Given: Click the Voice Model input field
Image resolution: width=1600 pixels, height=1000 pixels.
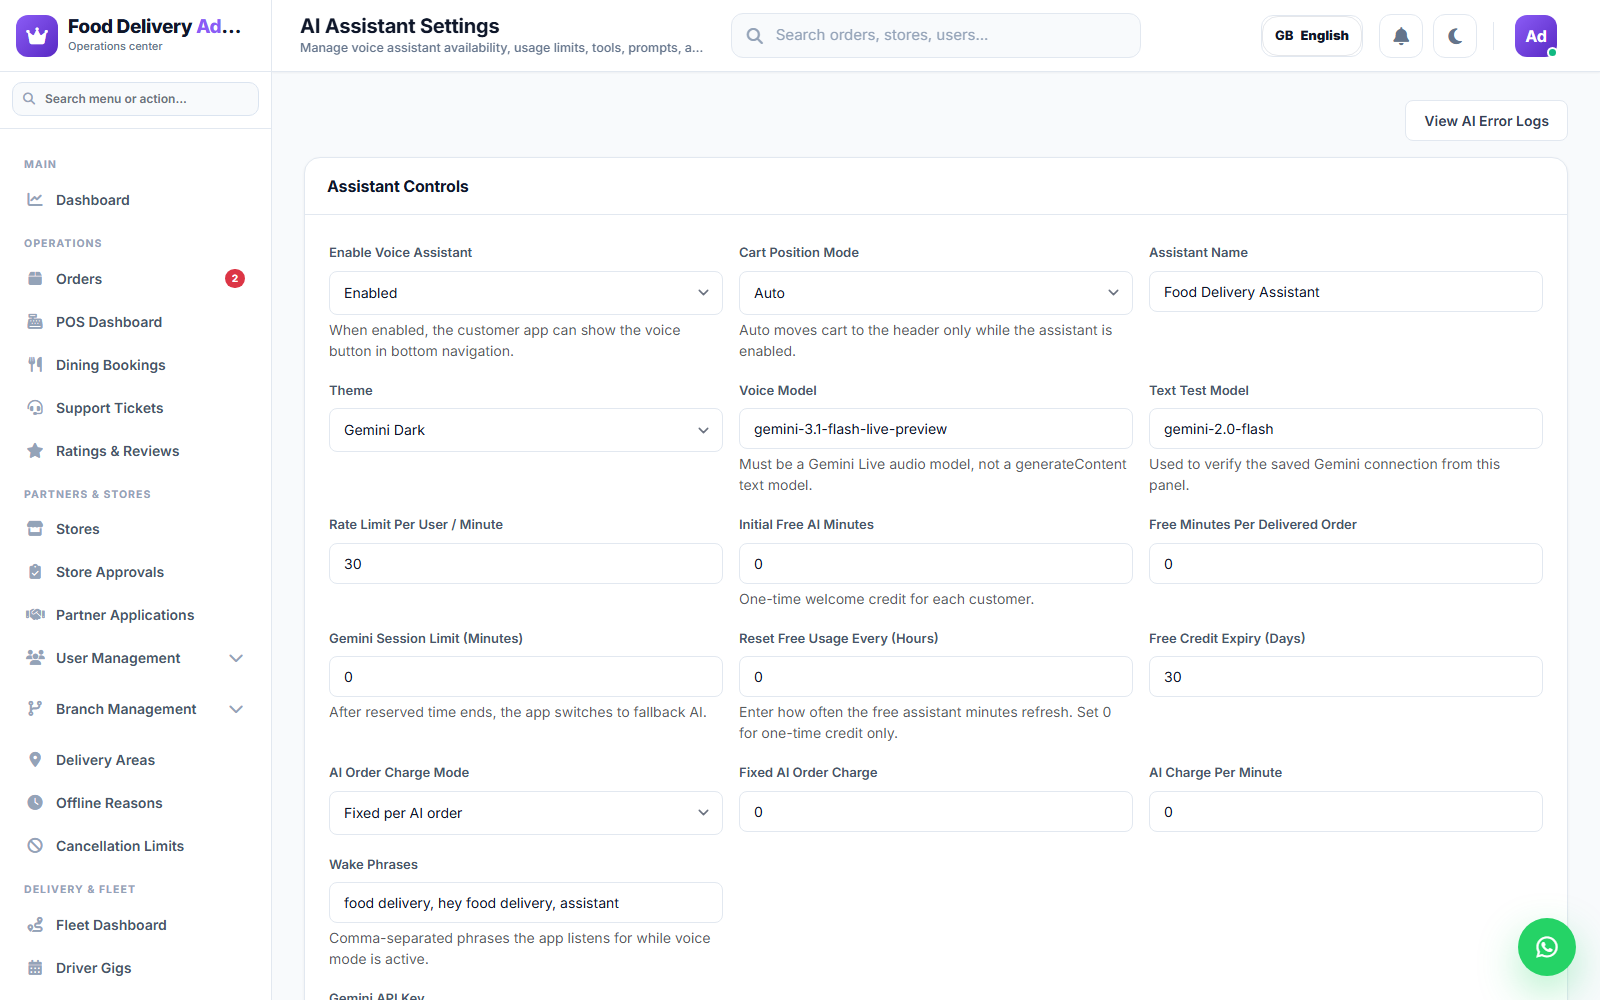Looking at the screenshot, I should pos(936,429).
